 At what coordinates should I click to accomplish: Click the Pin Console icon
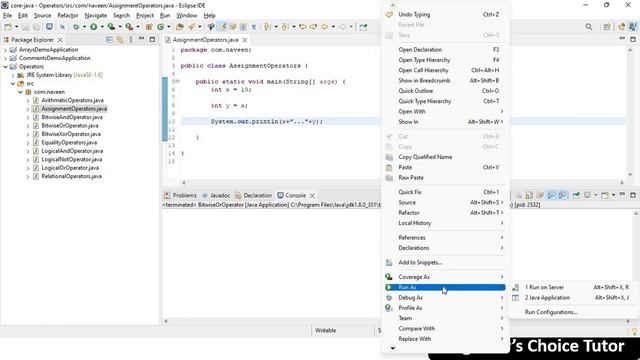576,195
